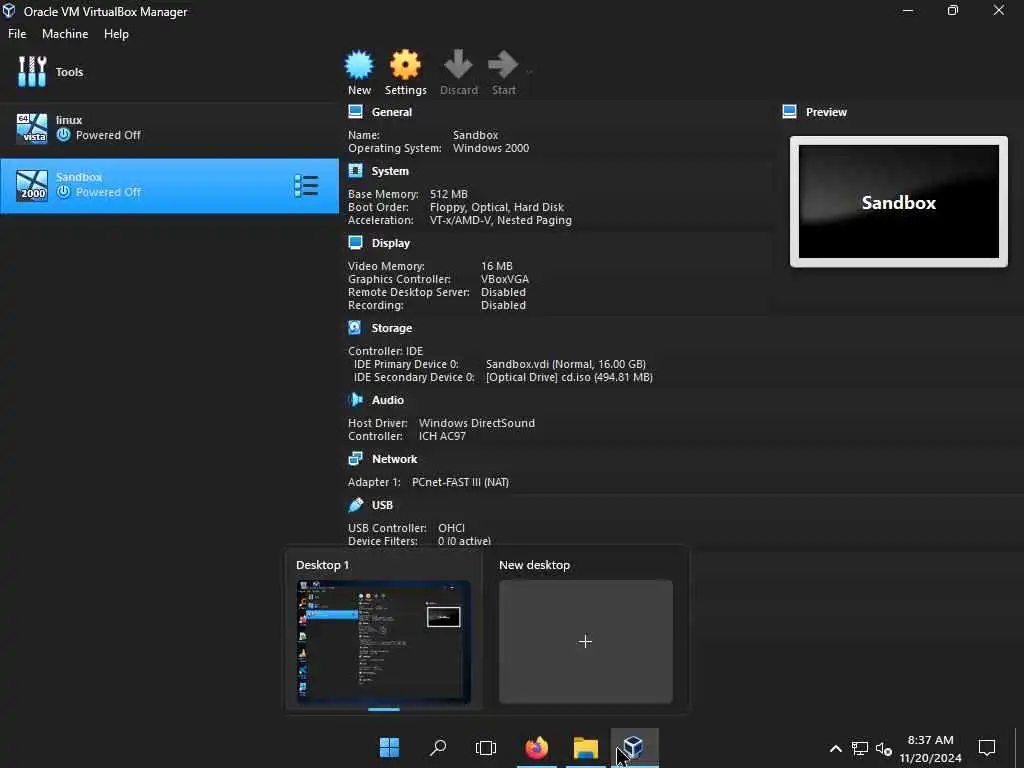The width and height of the screenshot is (1024, 768).
Task: Click the USB section header
Action: (x=382, y=505)
